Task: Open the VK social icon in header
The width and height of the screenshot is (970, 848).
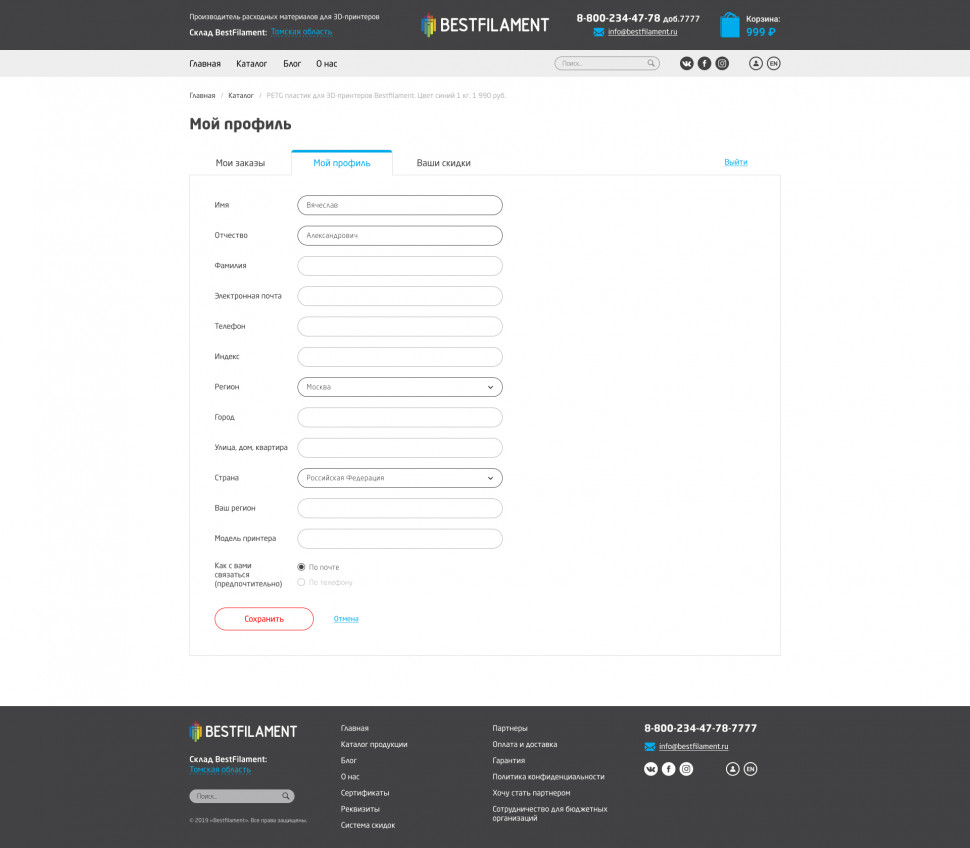Action: (x=687, y=63)
